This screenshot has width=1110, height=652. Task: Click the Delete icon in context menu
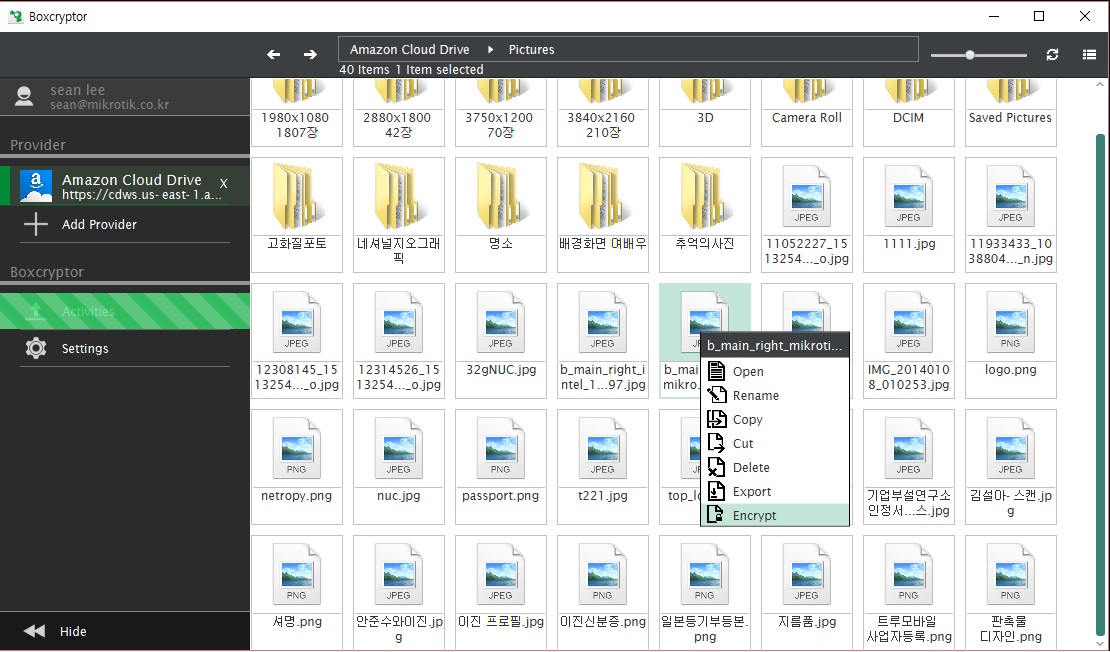[716, 467]
